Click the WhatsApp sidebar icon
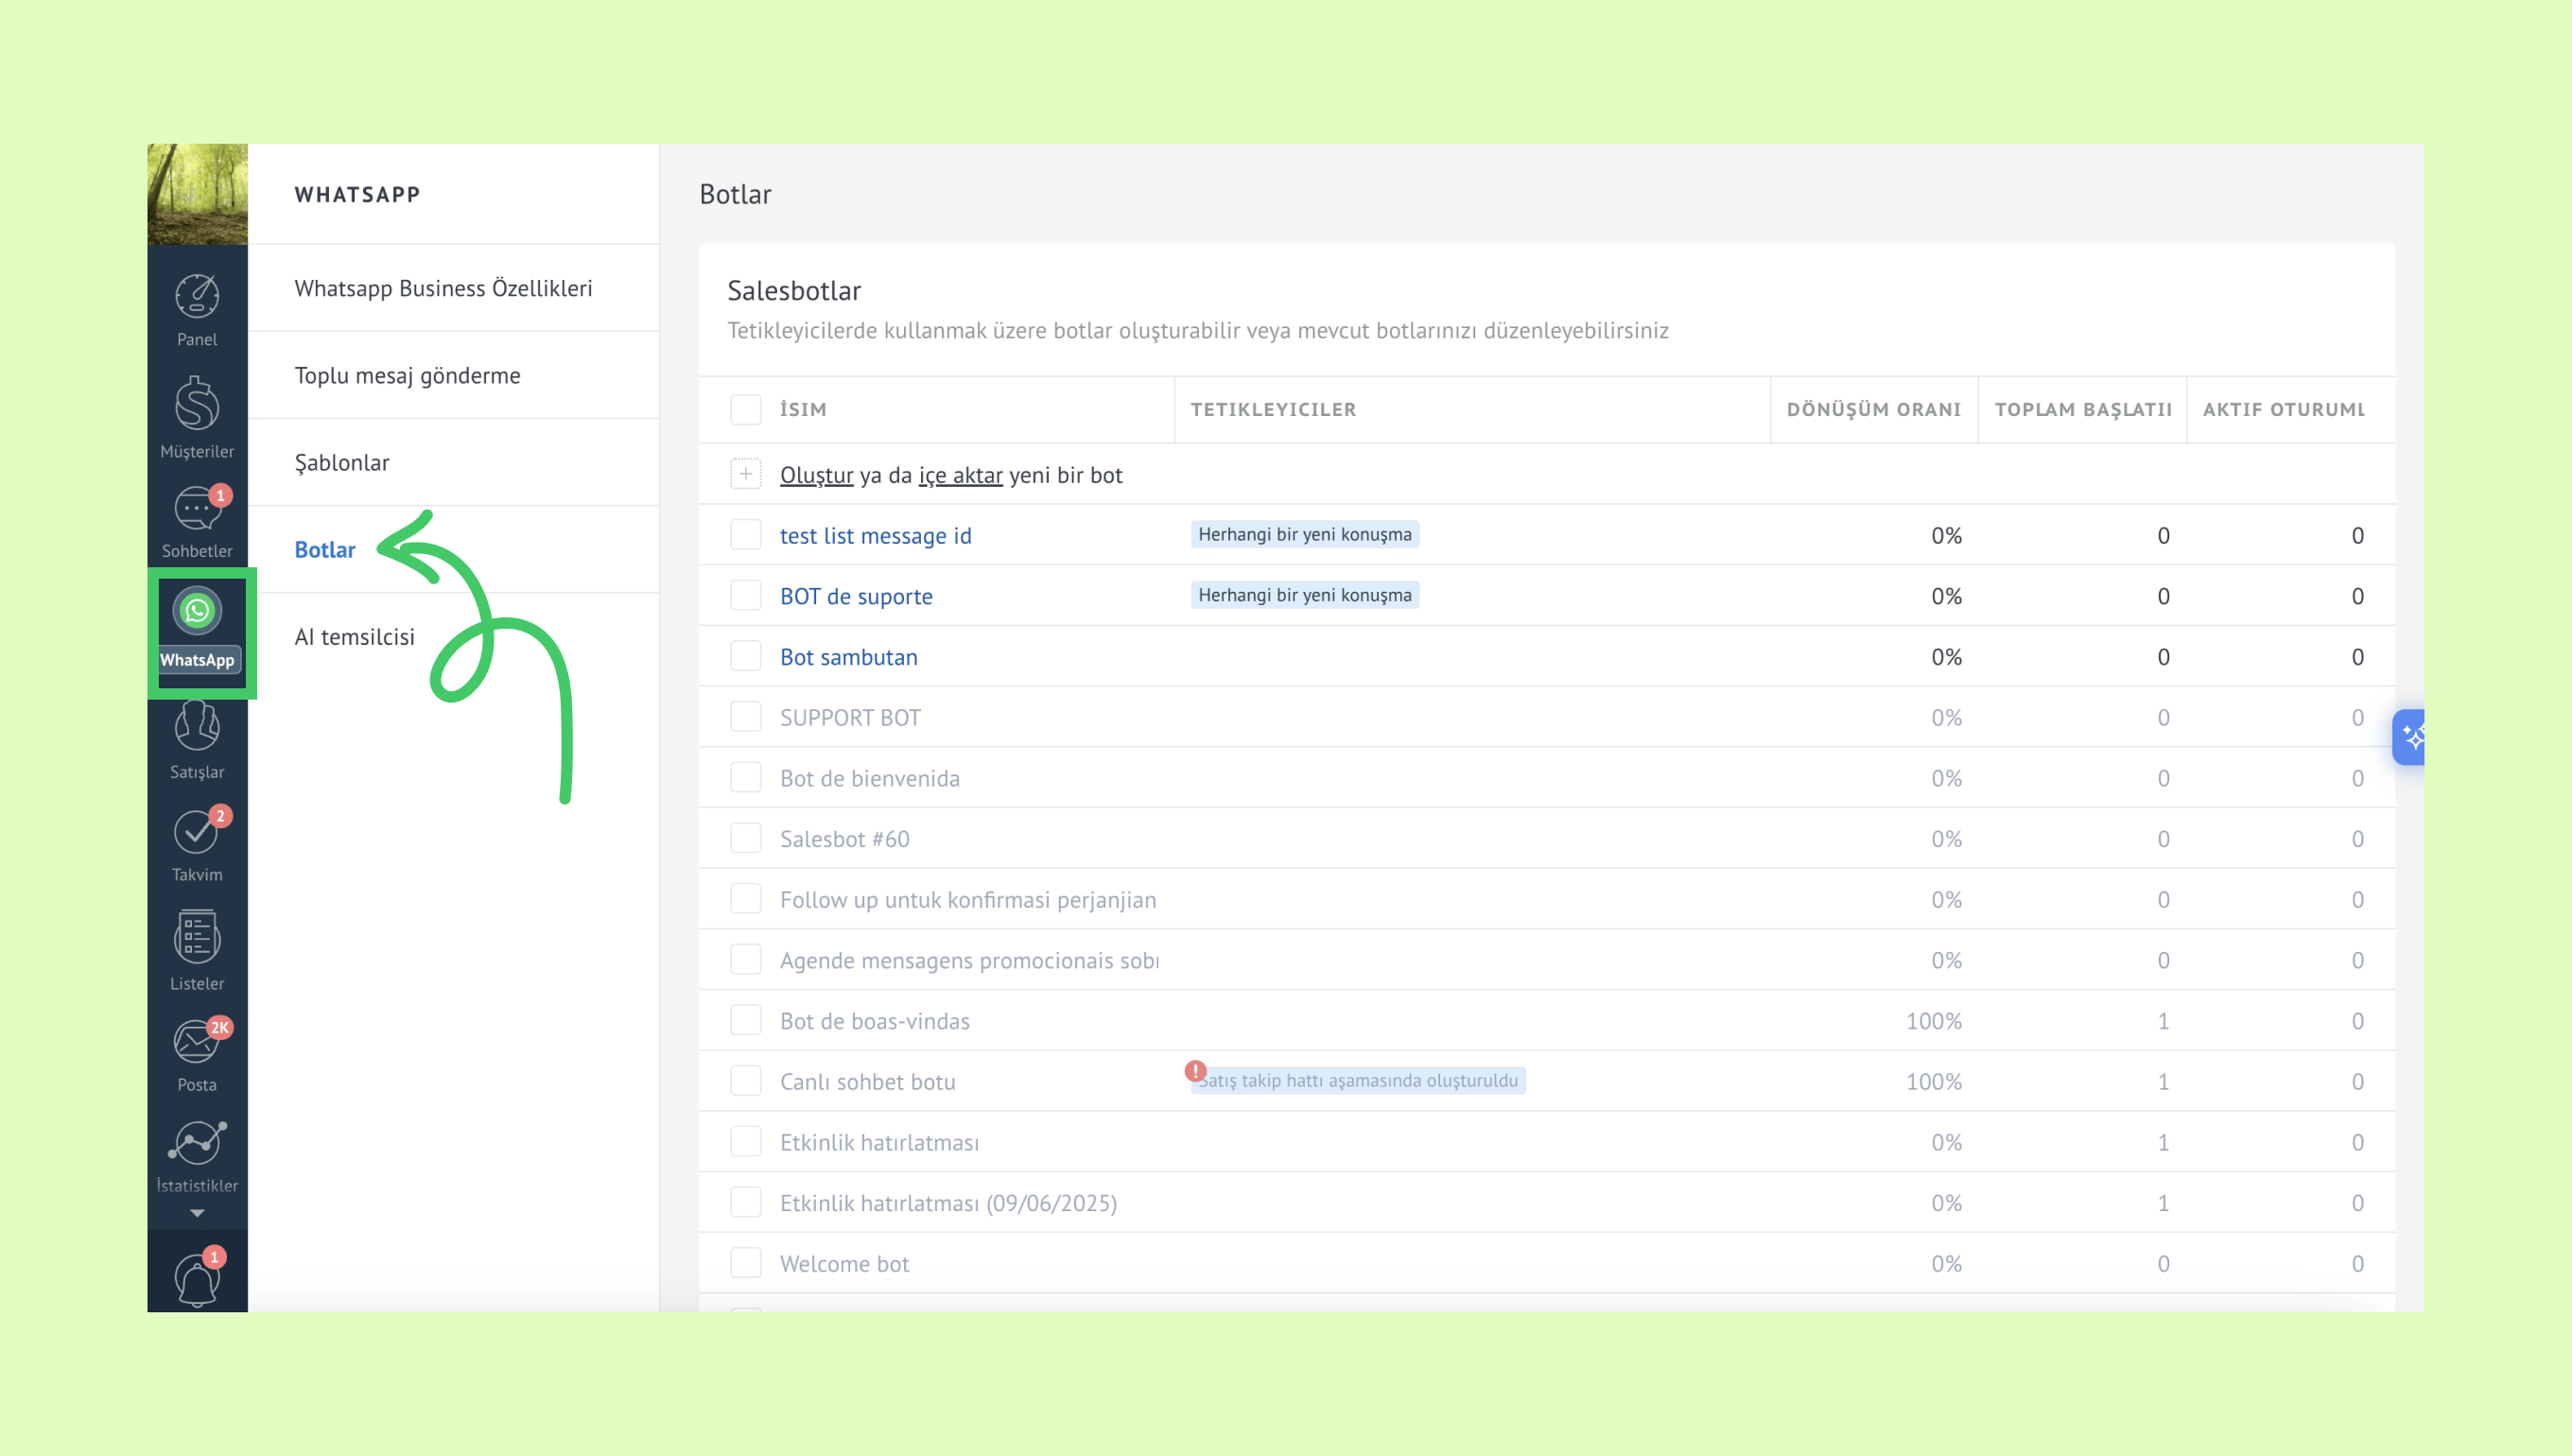This screenshot has width=2572, height=1456. (x=197, y=611)
